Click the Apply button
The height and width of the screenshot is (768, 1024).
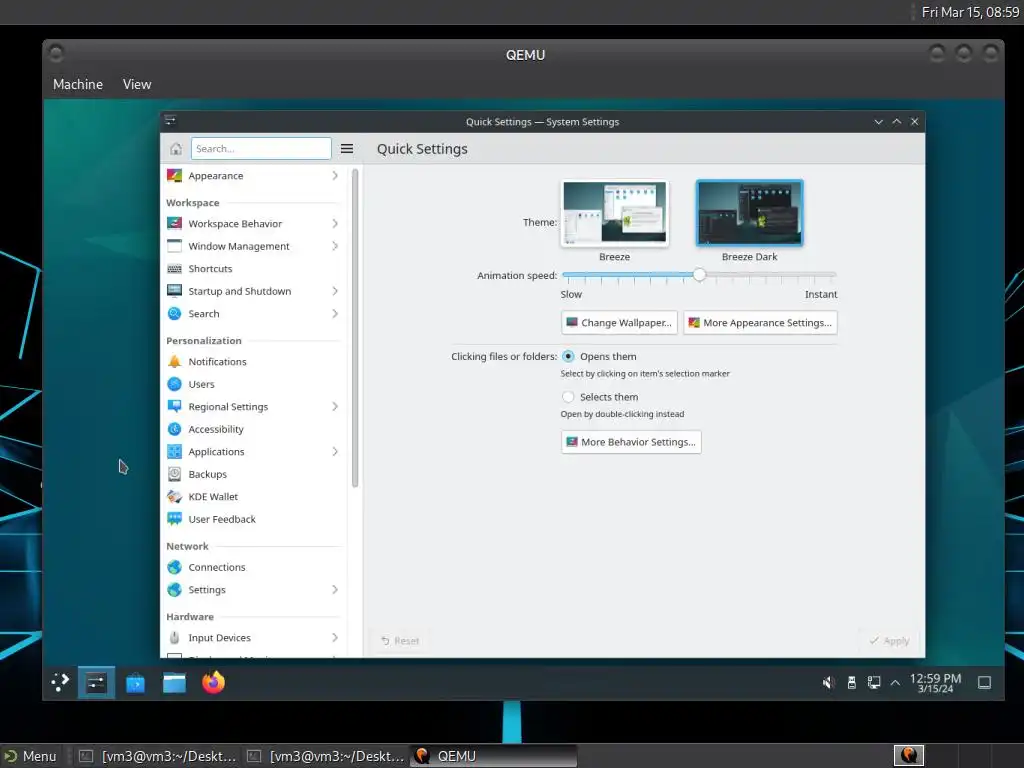point(889,641)
